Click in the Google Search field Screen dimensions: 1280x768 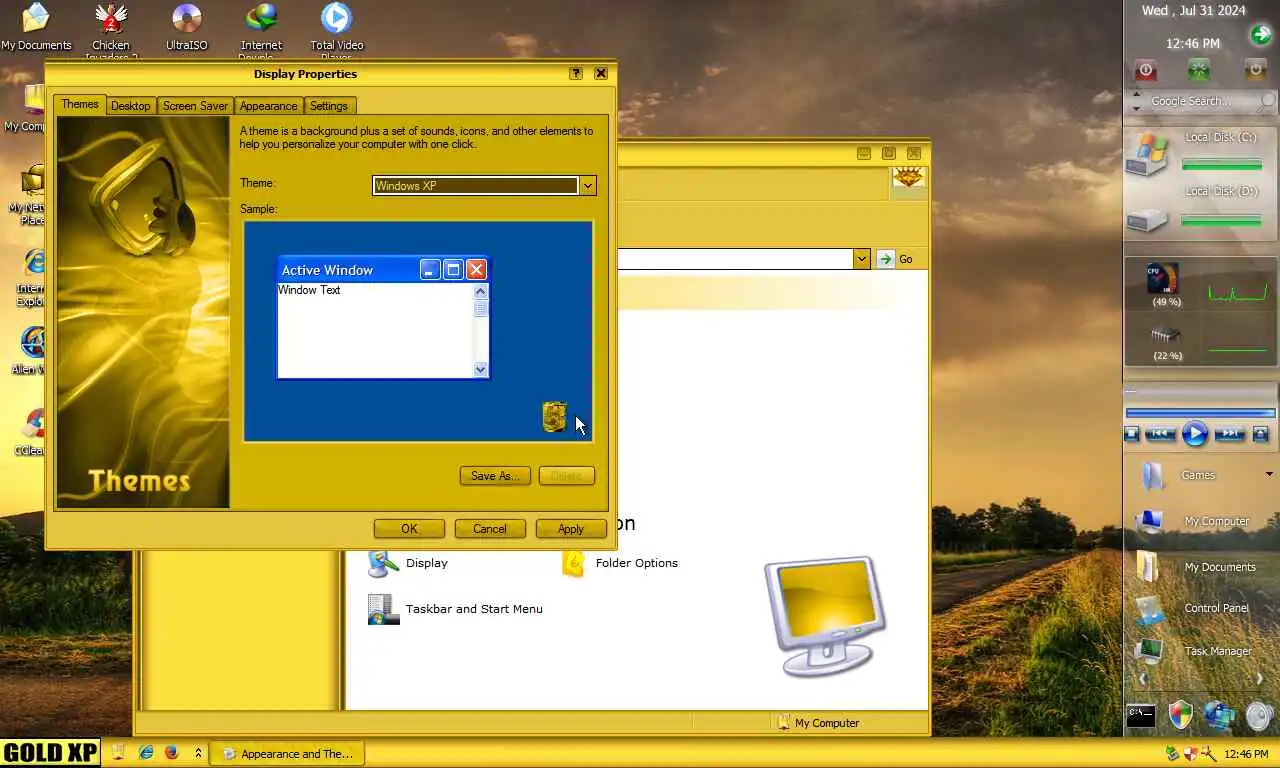coord(1200,101)
